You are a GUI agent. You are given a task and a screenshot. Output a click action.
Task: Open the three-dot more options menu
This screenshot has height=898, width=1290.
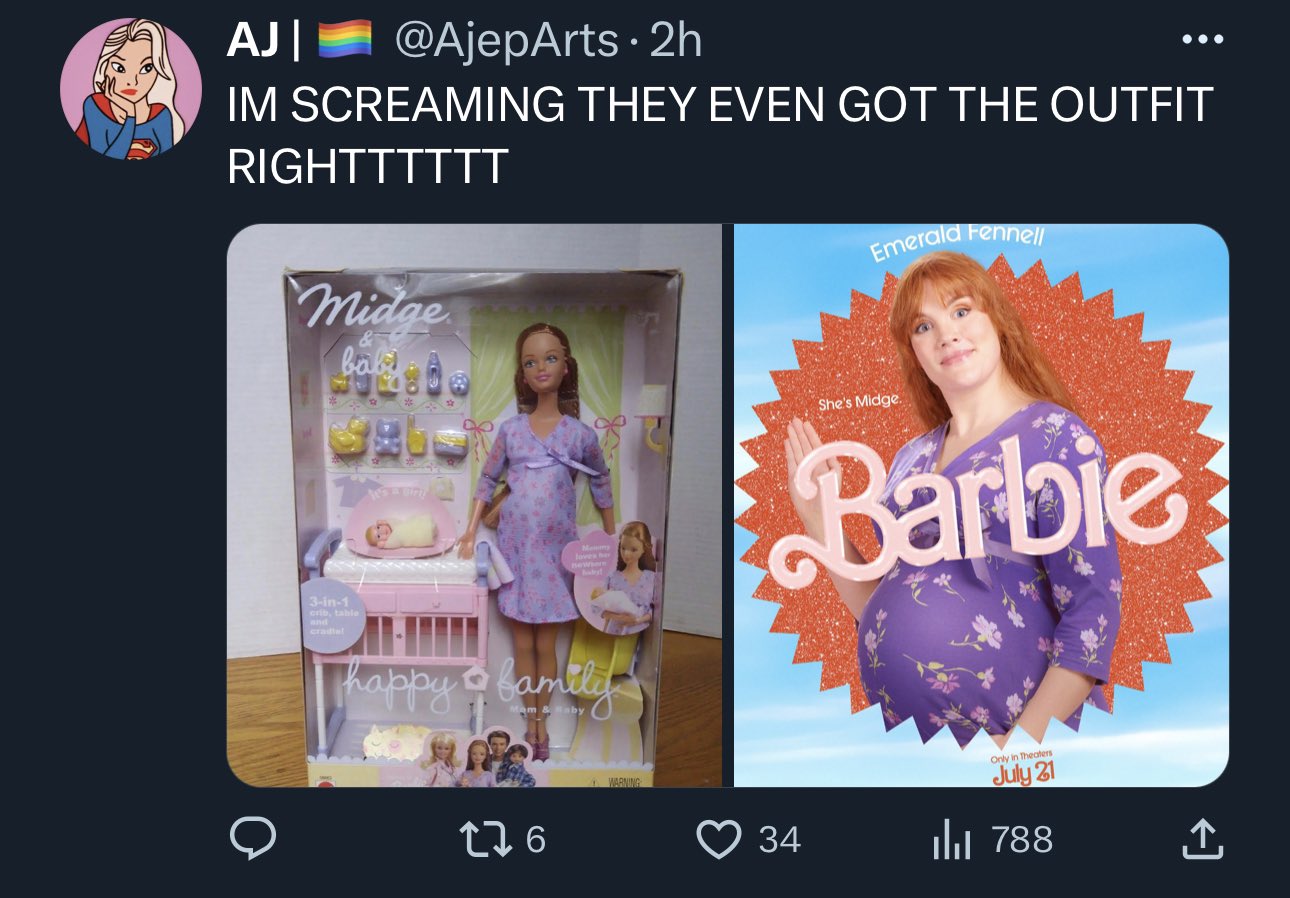tap(1202, 41)
